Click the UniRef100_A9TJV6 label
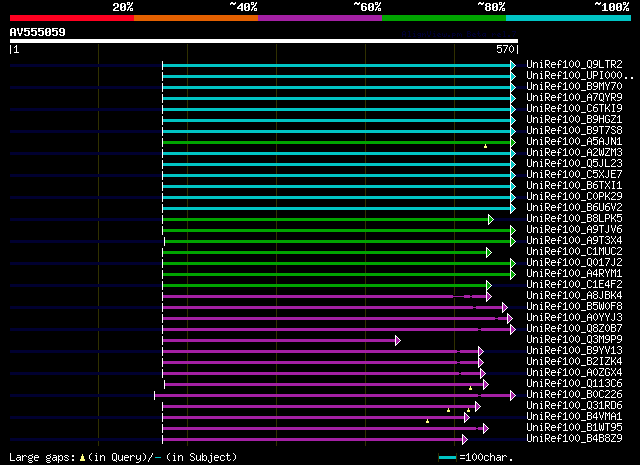 pyautogui.click(x=574, y=230)
